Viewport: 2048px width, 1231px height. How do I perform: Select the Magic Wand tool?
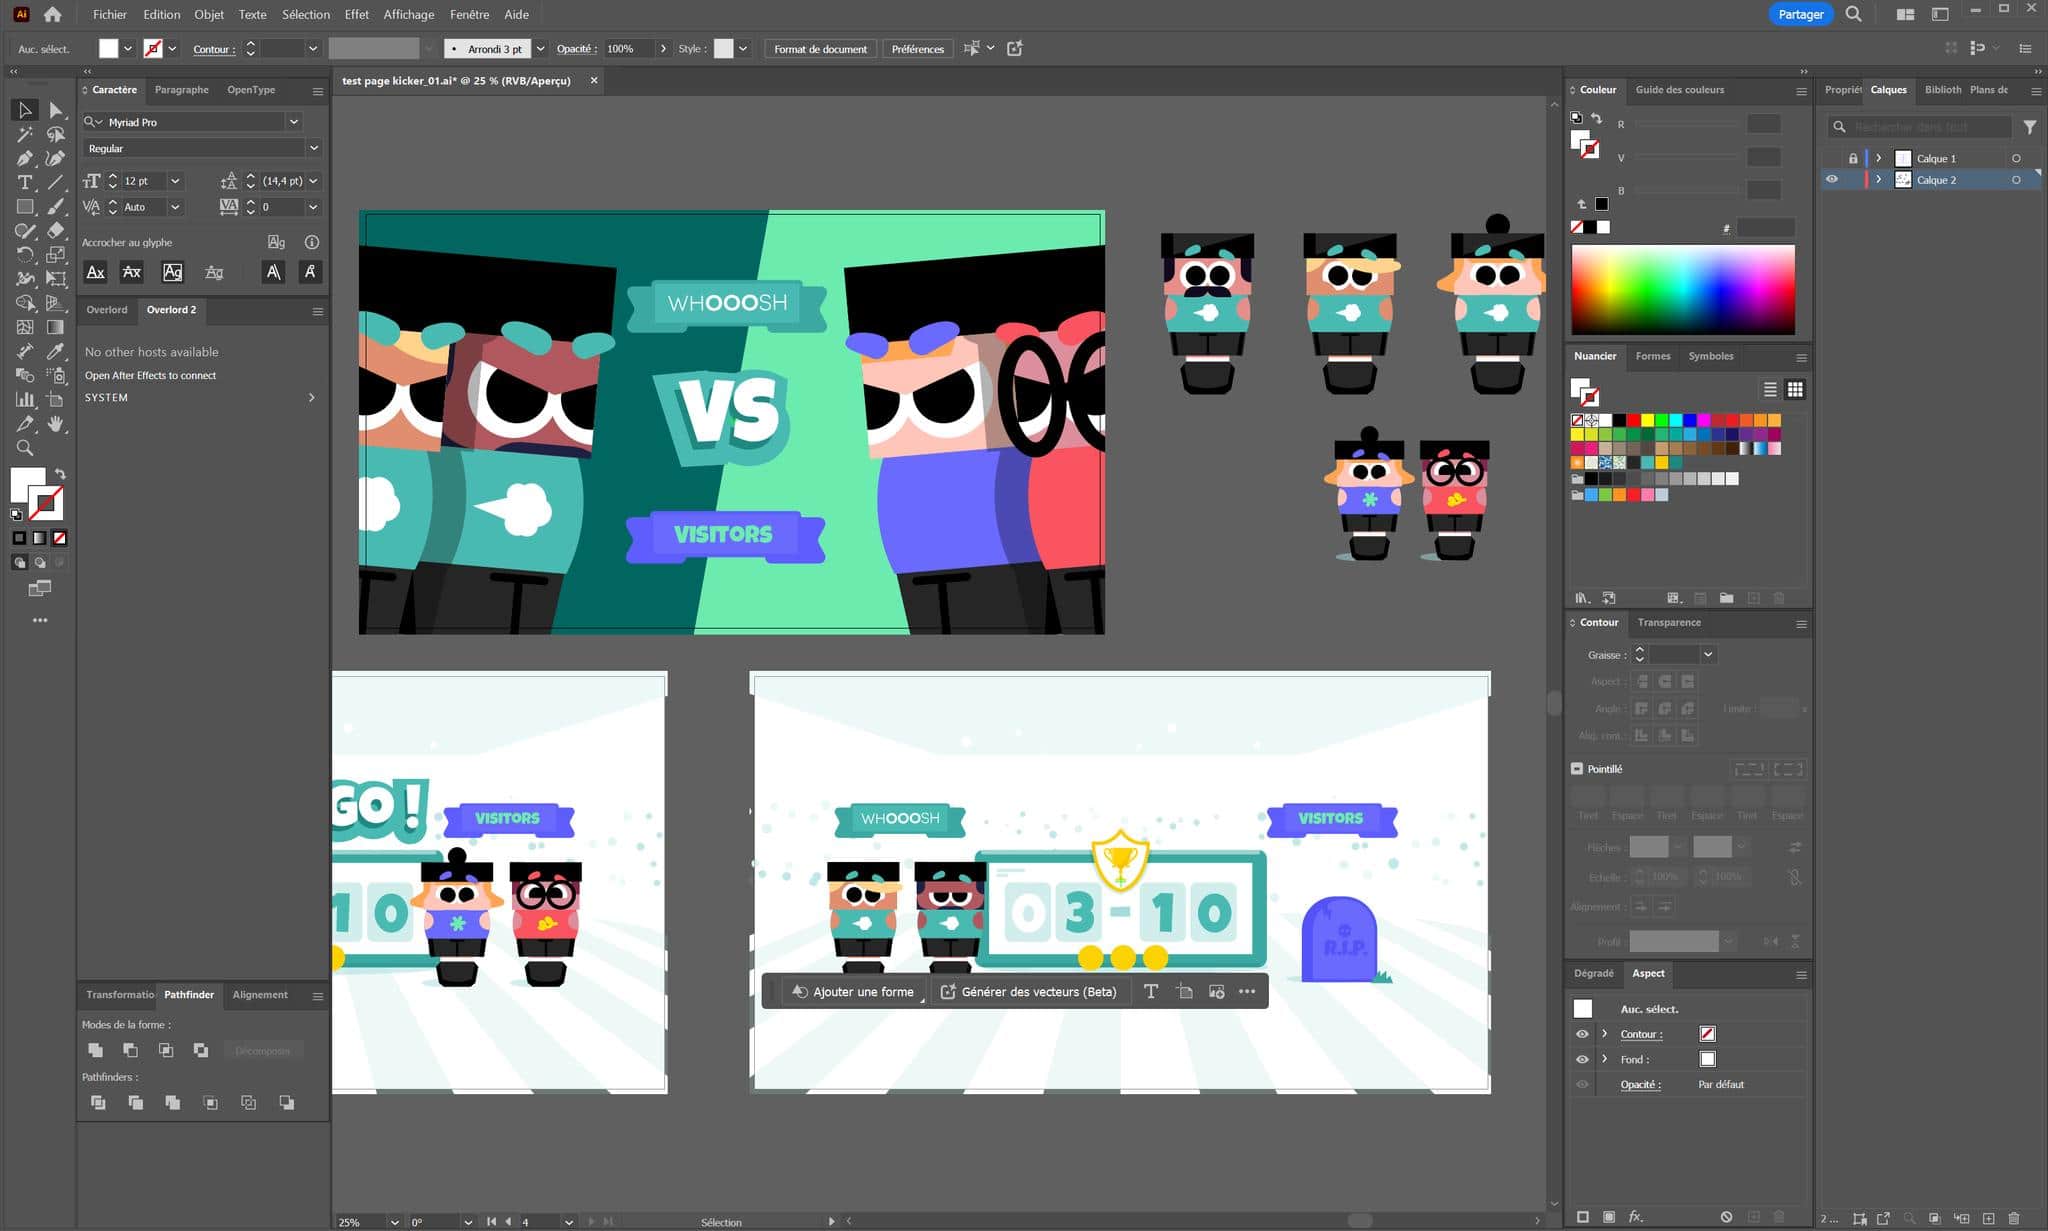tap(24, 134)
